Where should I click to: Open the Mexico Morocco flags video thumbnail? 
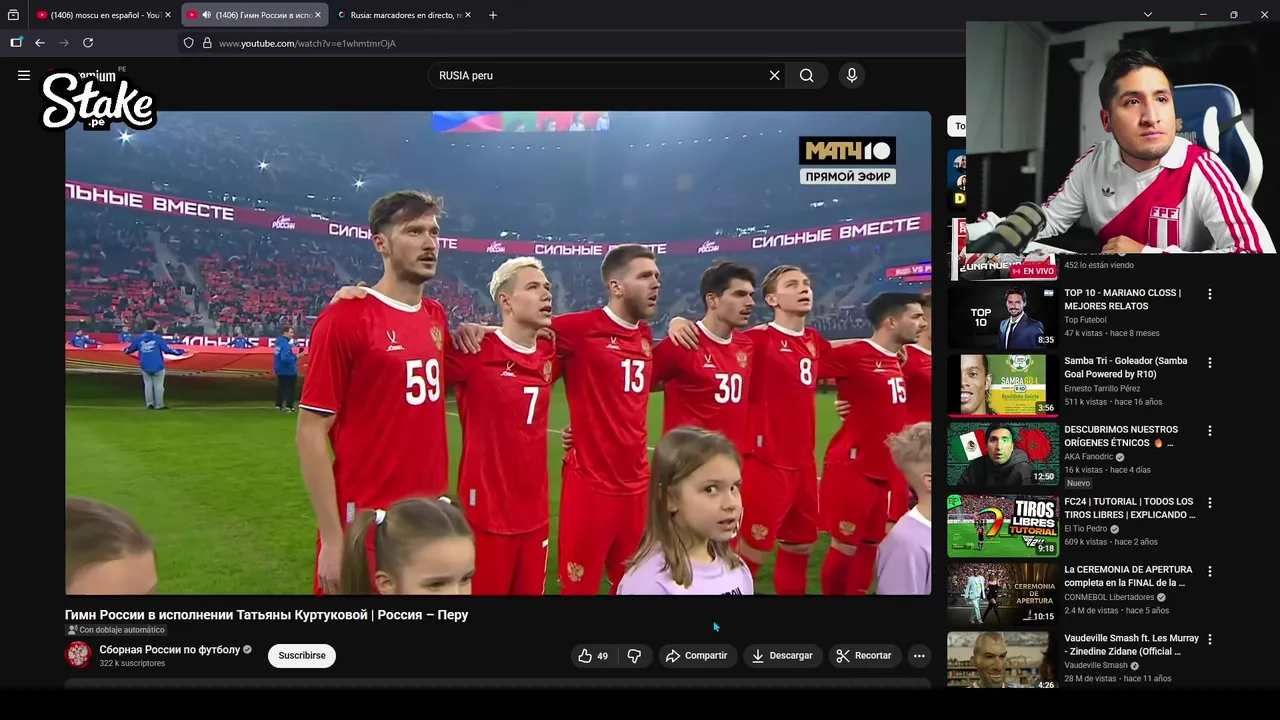(1002, 454)
